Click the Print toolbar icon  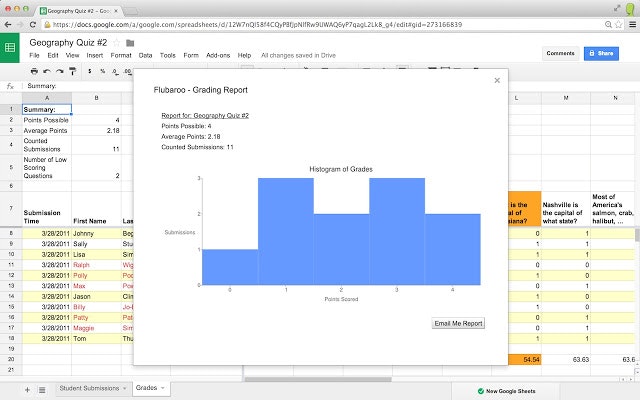pos(34,71)
